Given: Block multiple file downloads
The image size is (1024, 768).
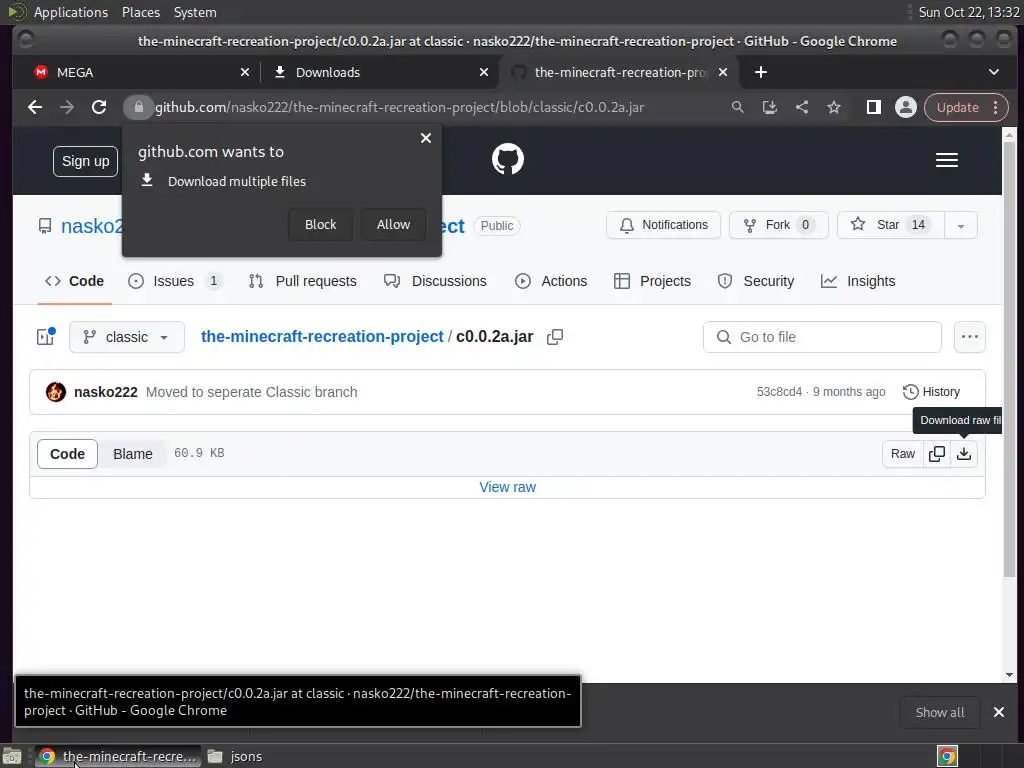Looking at the screenshot, I should tap(321, 225).
